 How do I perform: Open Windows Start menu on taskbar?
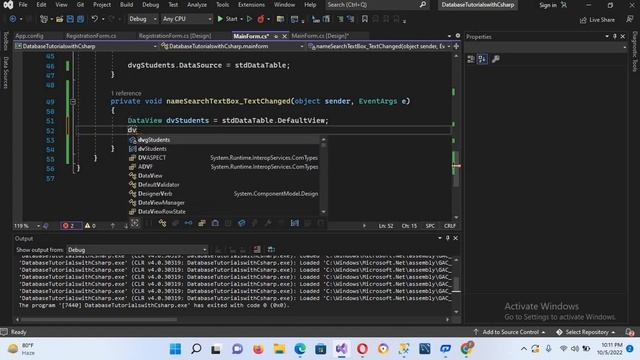pos(176,349)
